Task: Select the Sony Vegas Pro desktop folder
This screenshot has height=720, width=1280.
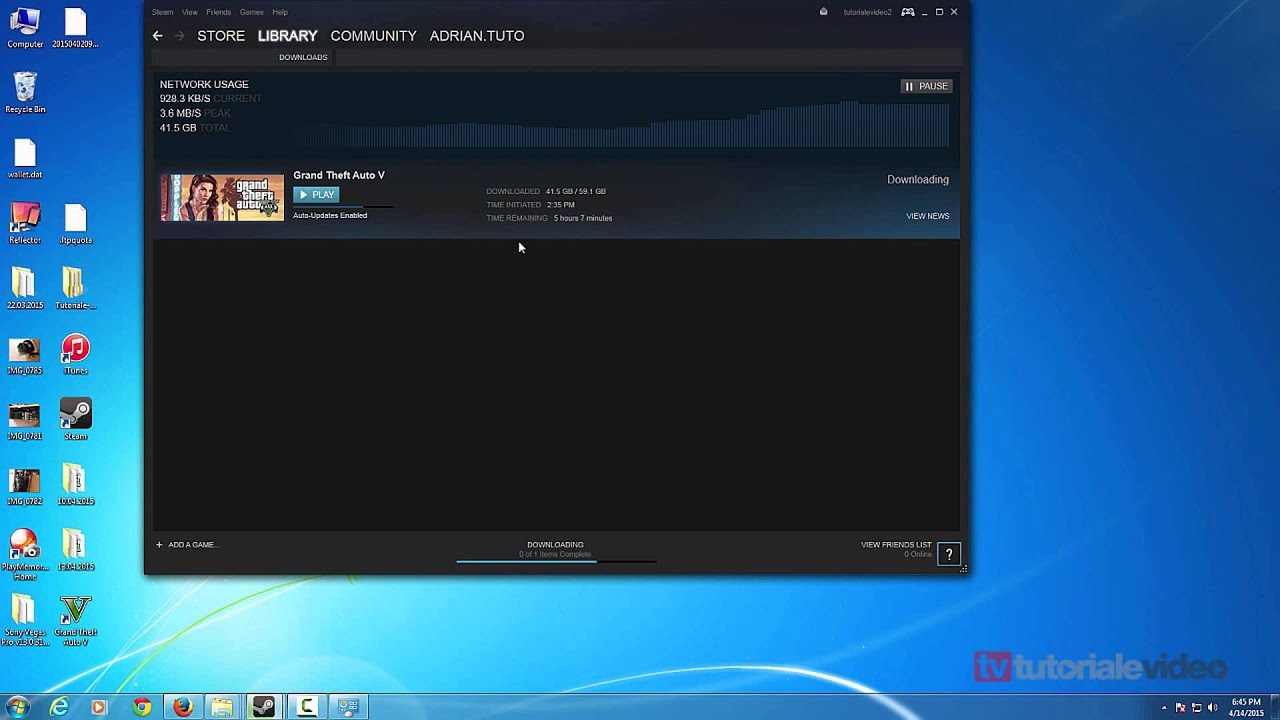Action: [25, 621]
